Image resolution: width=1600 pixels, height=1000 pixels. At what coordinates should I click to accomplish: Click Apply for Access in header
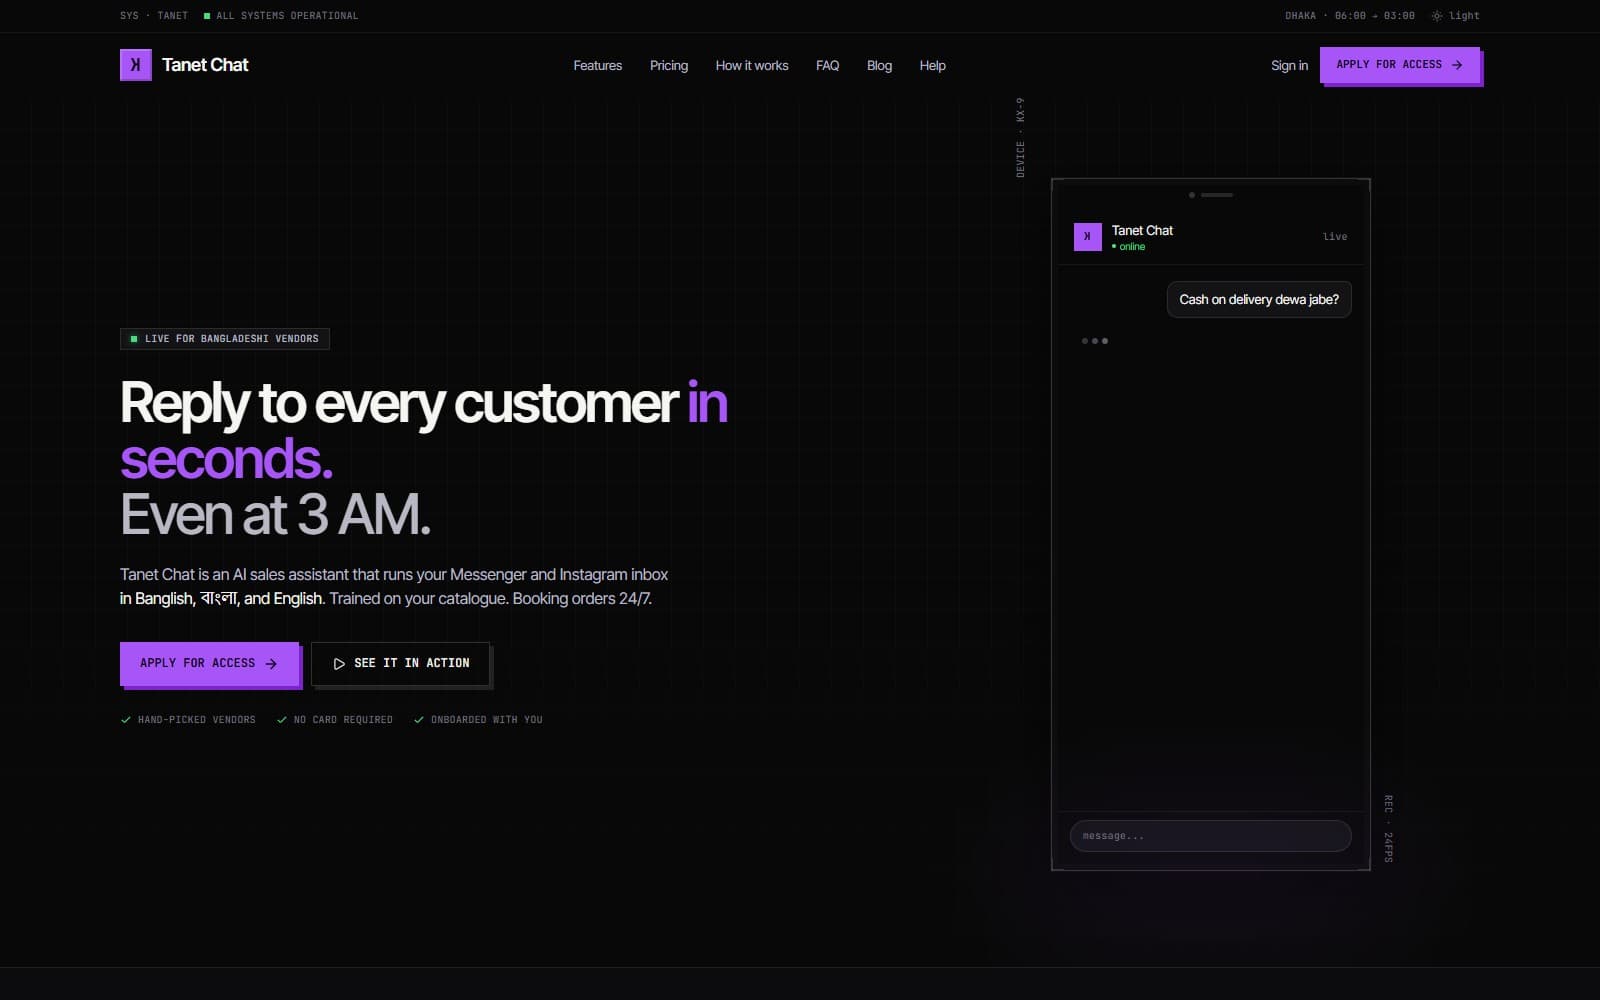tap(1400, 65)
